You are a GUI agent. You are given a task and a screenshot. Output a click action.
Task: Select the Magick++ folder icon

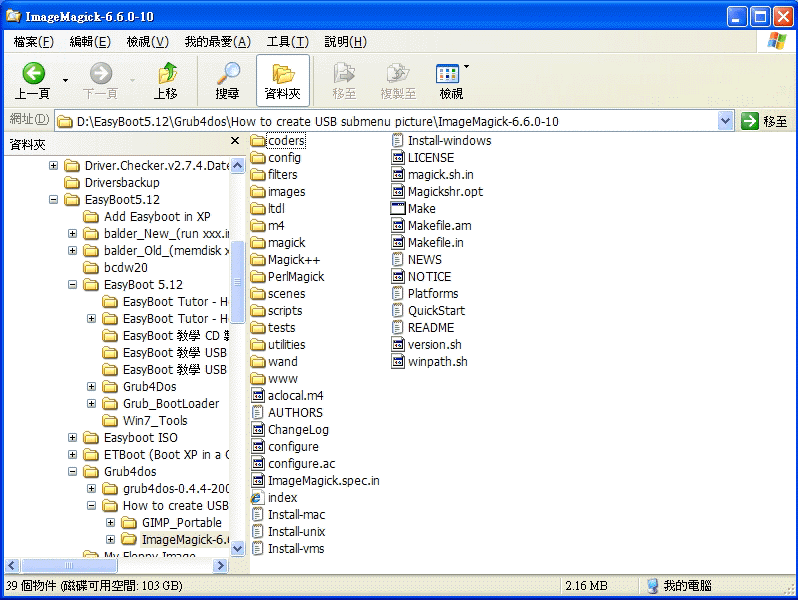[x=259, y=260]
